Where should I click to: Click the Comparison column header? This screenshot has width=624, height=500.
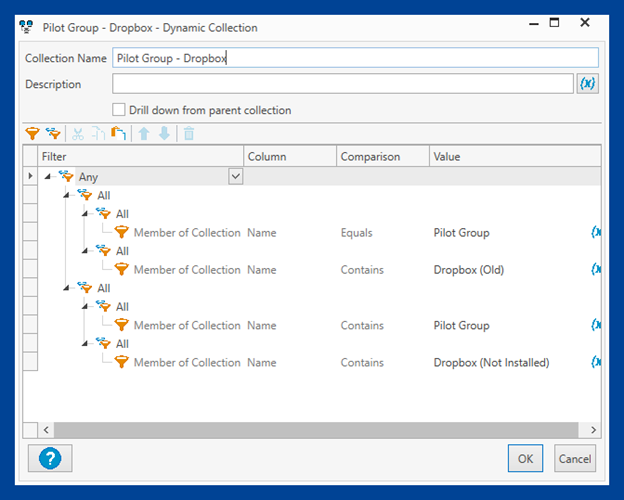coord(383,156)
